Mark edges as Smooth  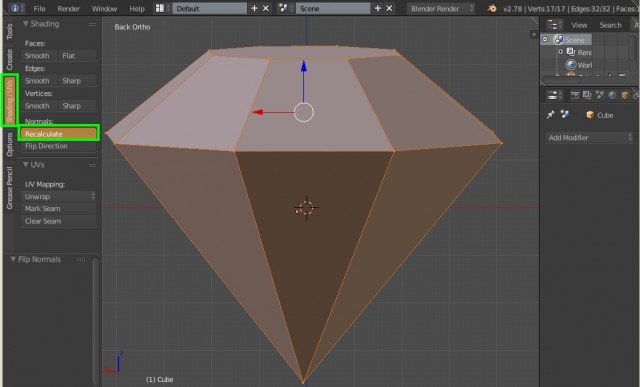pyautogui.click(x=40, y=81)
